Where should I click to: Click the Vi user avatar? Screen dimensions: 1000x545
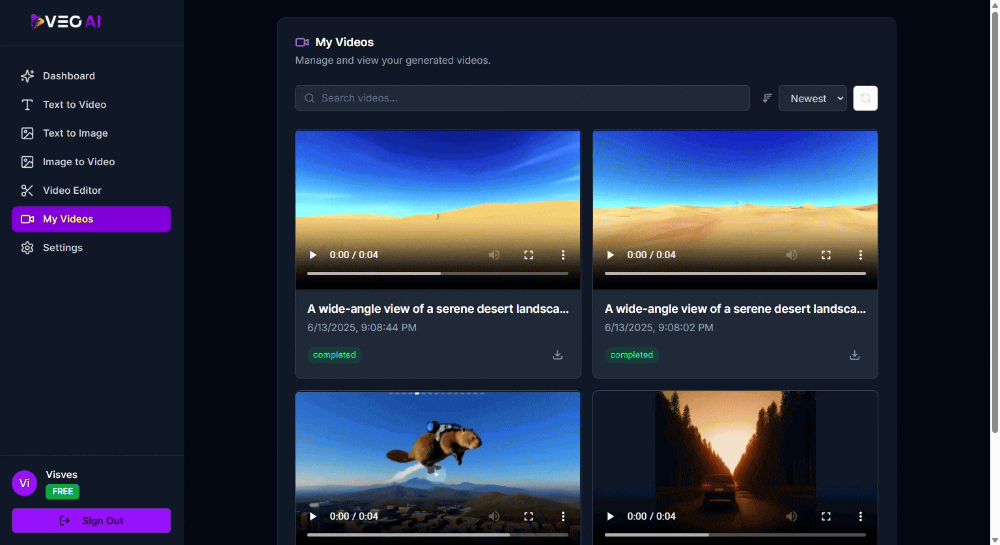[24, 483]
